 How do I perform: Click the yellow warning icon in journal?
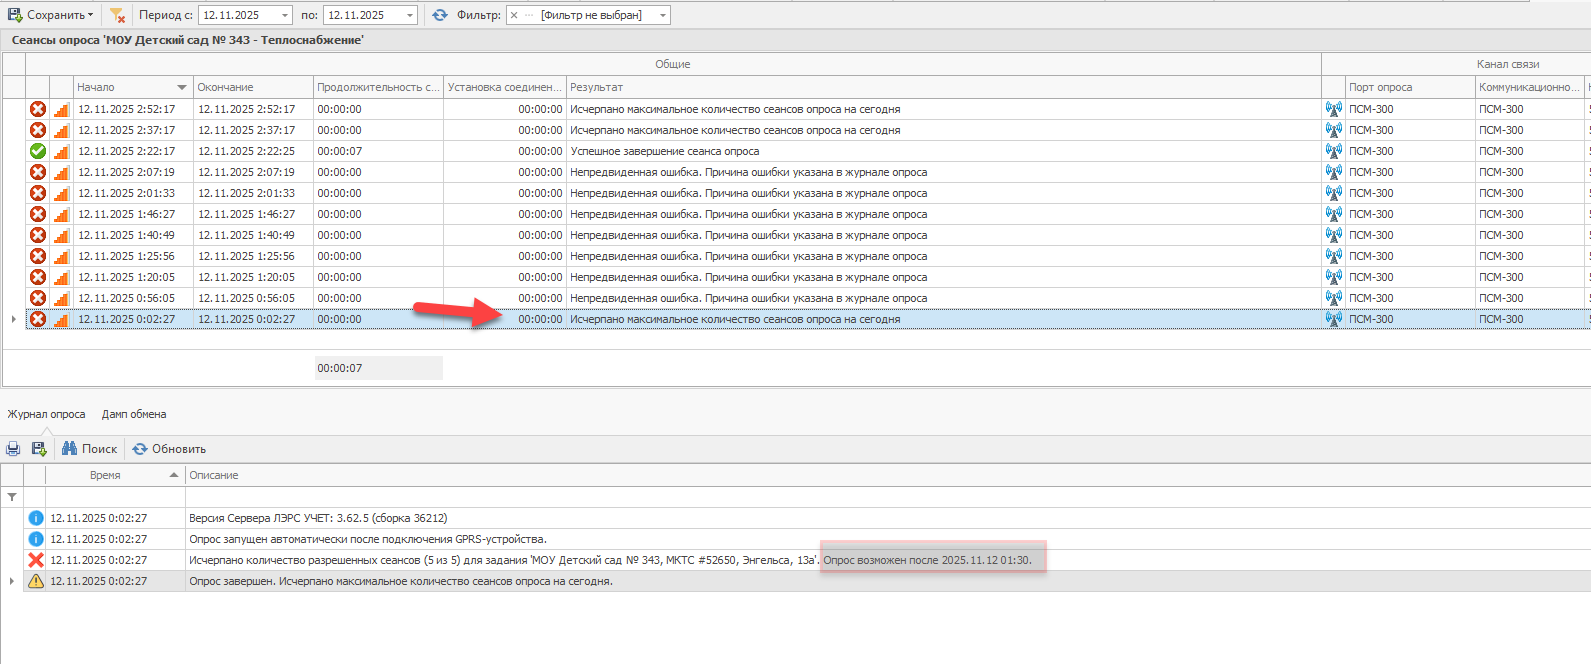[36, 581]
